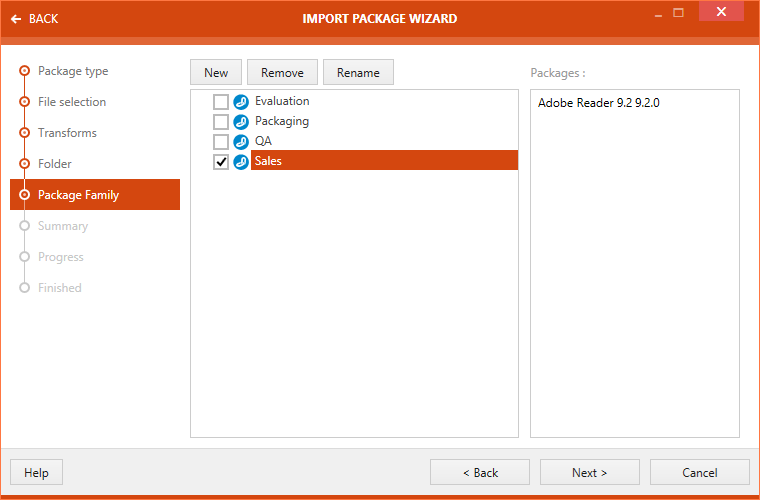
Task: Enable the Evaluation checkbox
Action: 221,102
